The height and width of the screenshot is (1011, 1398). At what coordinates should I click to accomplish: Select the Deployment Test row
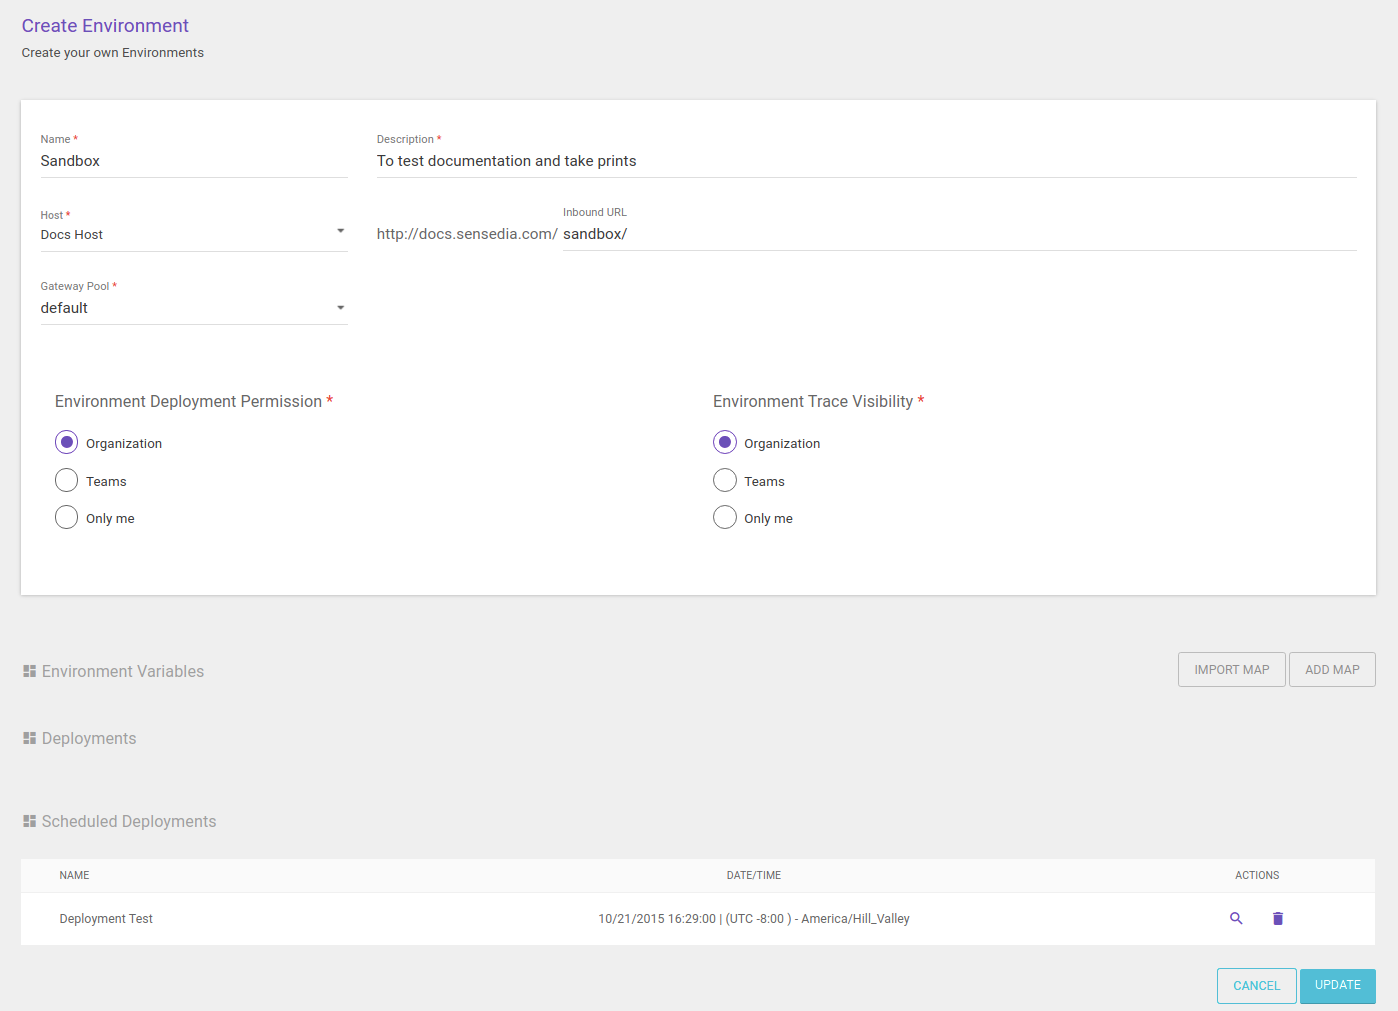400,918
